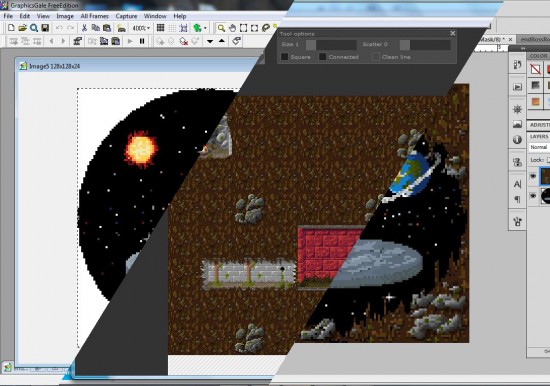Hide the top layer with eye icon
This screenshot has width=550, height=386.
(533, 176)
